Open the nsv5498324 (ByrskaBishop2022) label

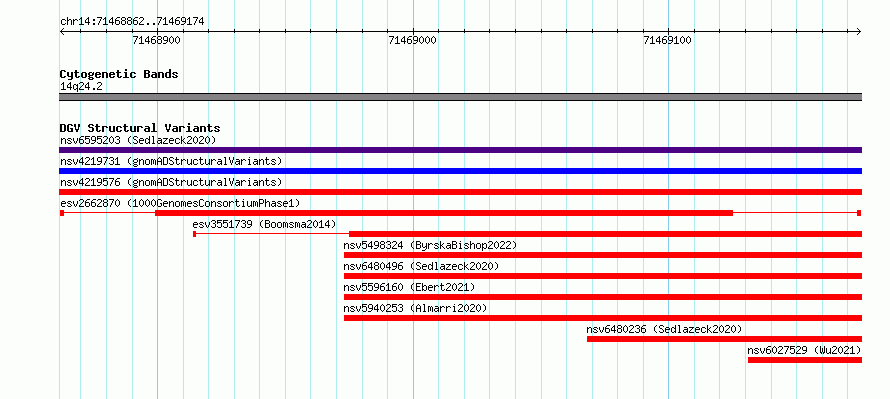pyautogui.click(x=430, y=245)
